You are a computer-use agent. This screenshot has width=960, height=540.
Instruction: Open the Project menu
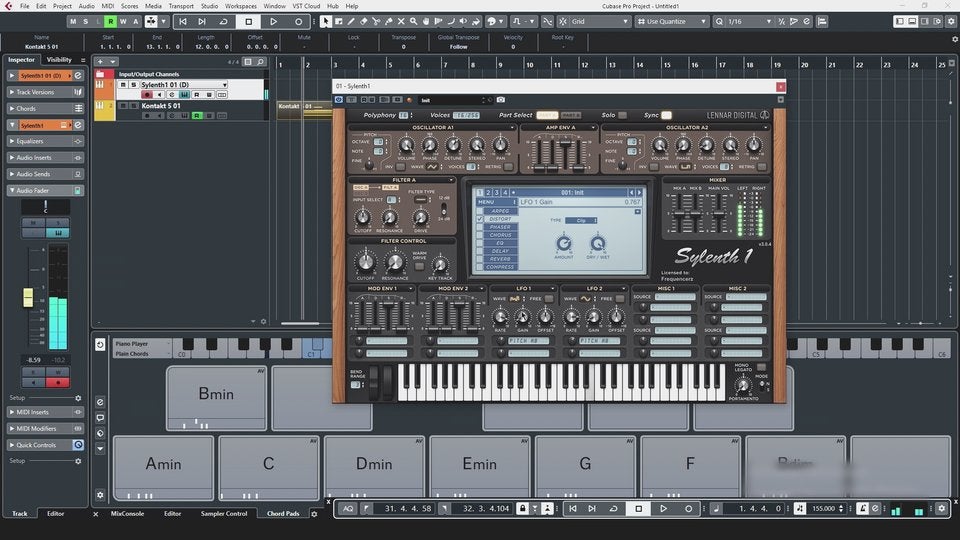[x=62, y=6]
